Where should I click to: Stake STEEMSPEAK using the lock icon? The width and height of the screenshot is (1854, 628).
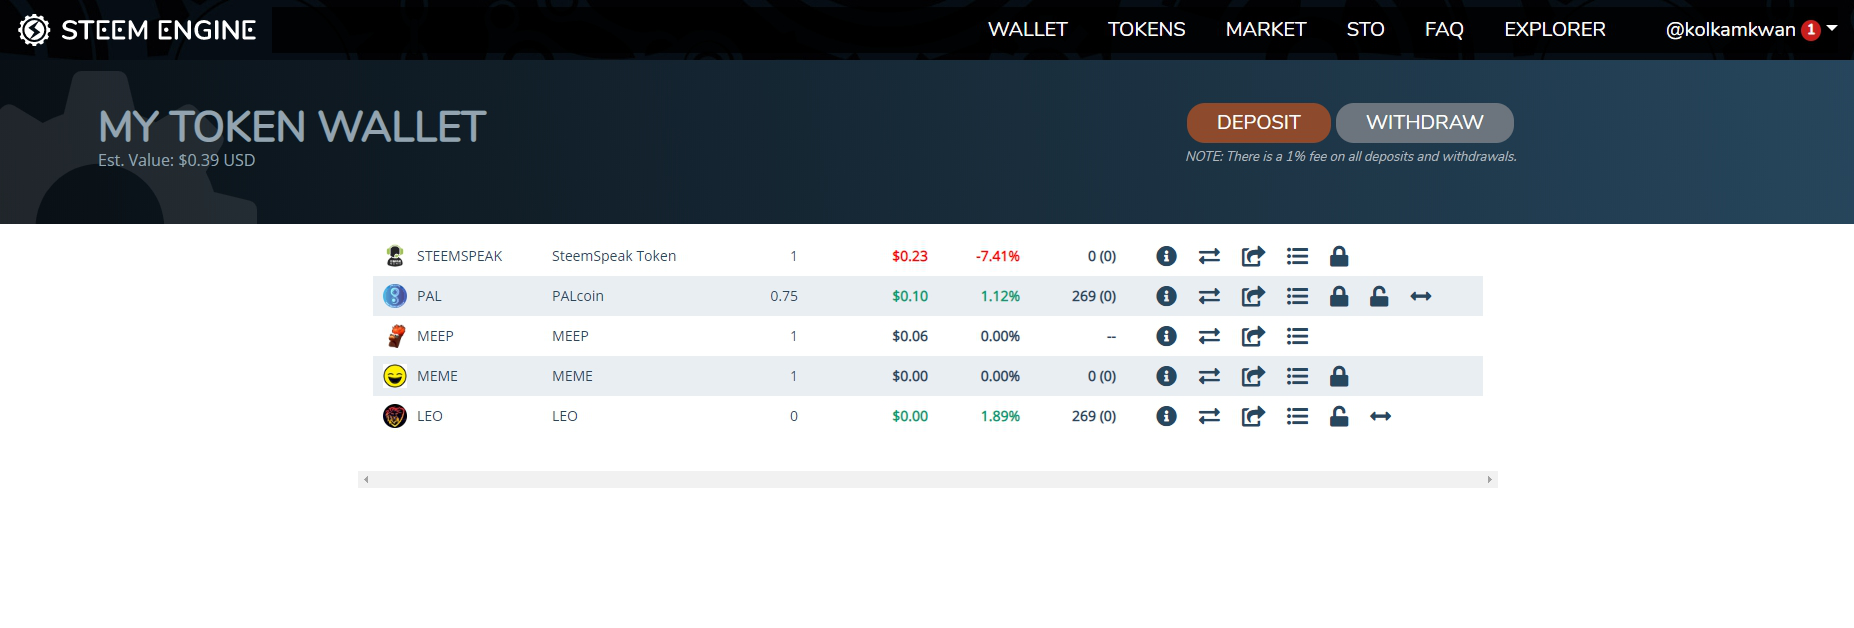1339,256
